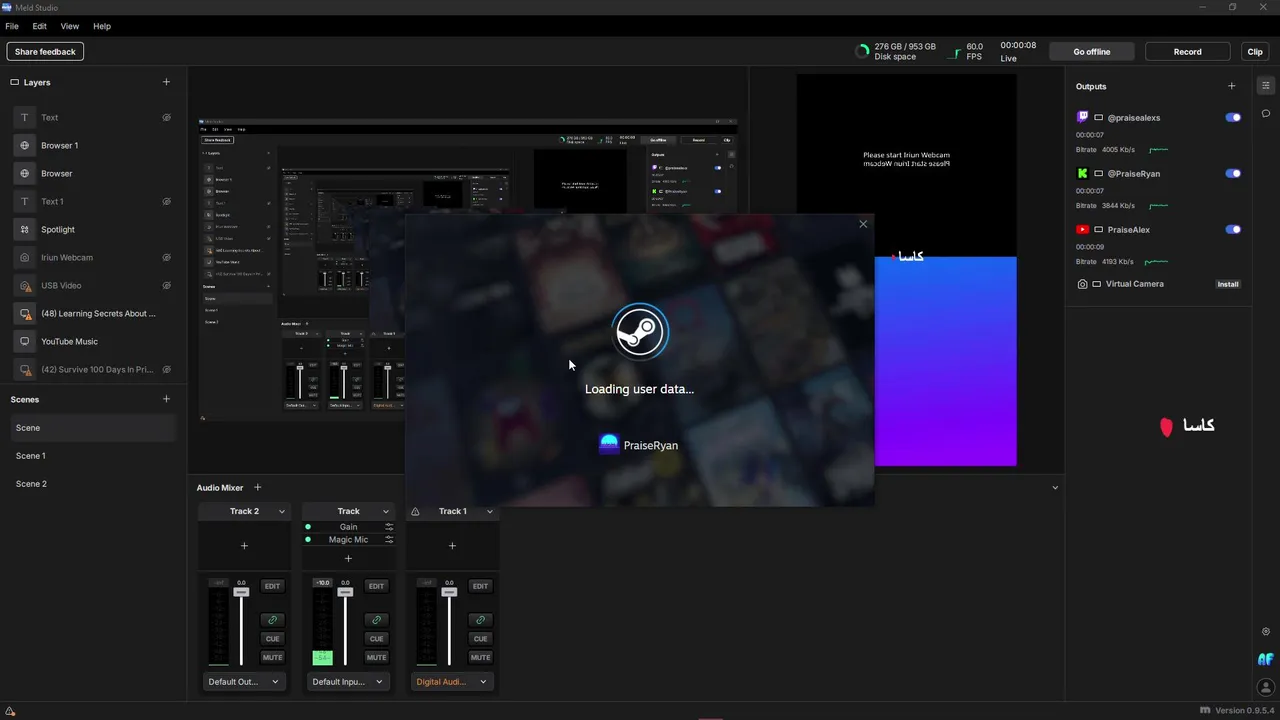The width and height of the screenshot is (1280, 720).
Task: Select the Browser 1 layer
Action: coord(92,145)
